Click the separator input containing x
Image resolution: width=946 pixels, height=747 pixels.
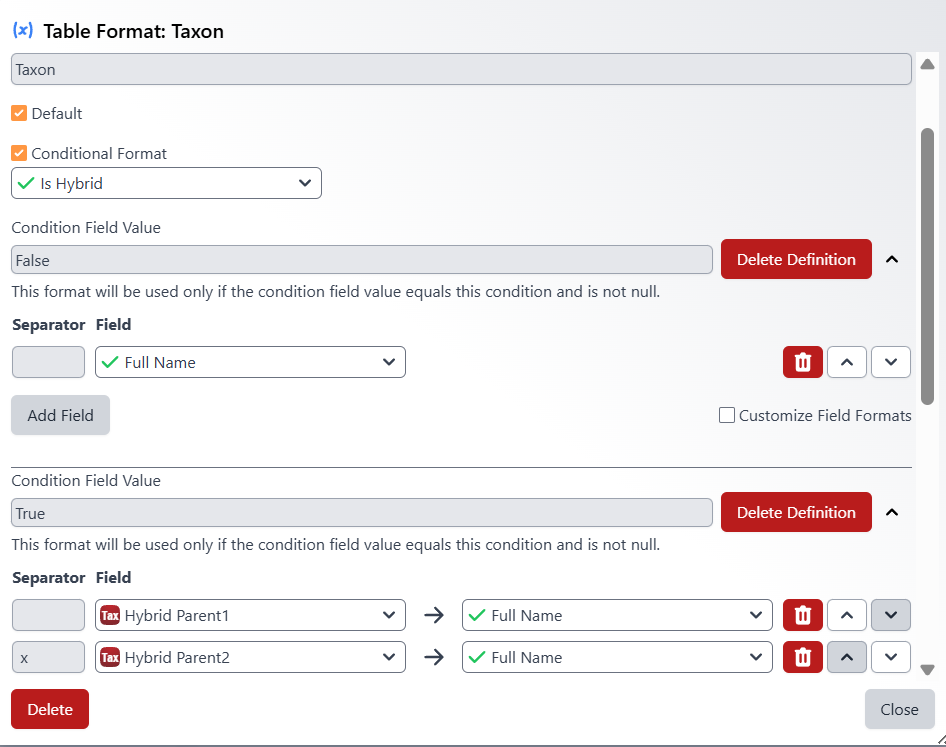click(x=48, y=657)
